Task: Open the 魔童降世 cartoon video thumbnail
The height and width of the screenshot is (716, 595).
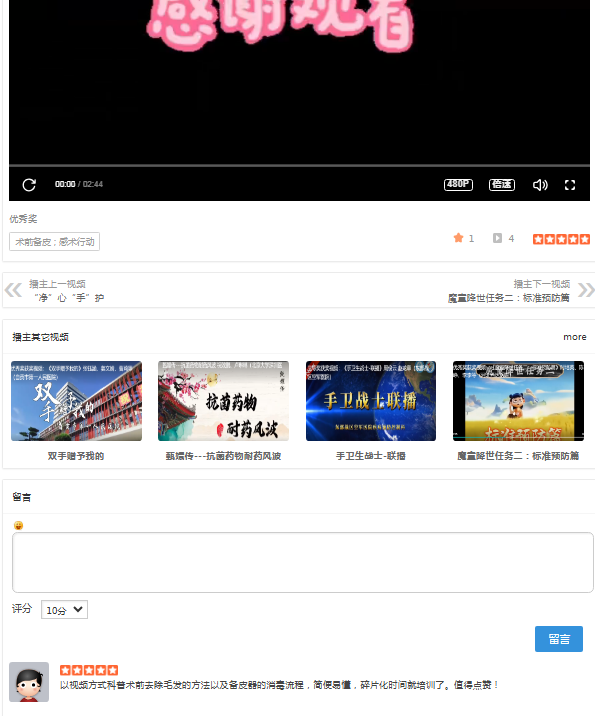Action: pos(518,401)
